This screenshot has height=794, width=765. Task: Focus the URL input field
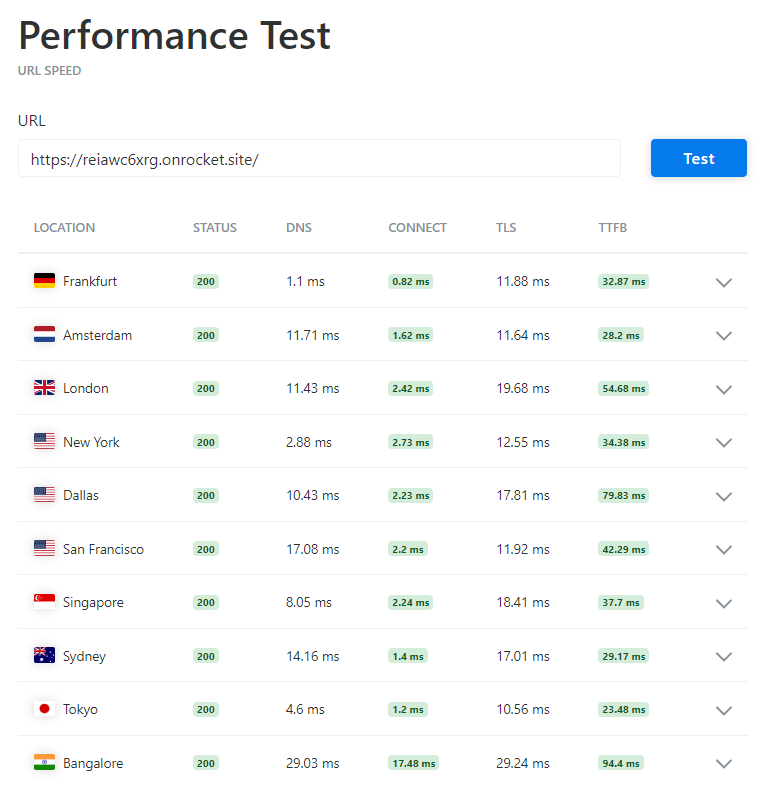coord(319,158)
